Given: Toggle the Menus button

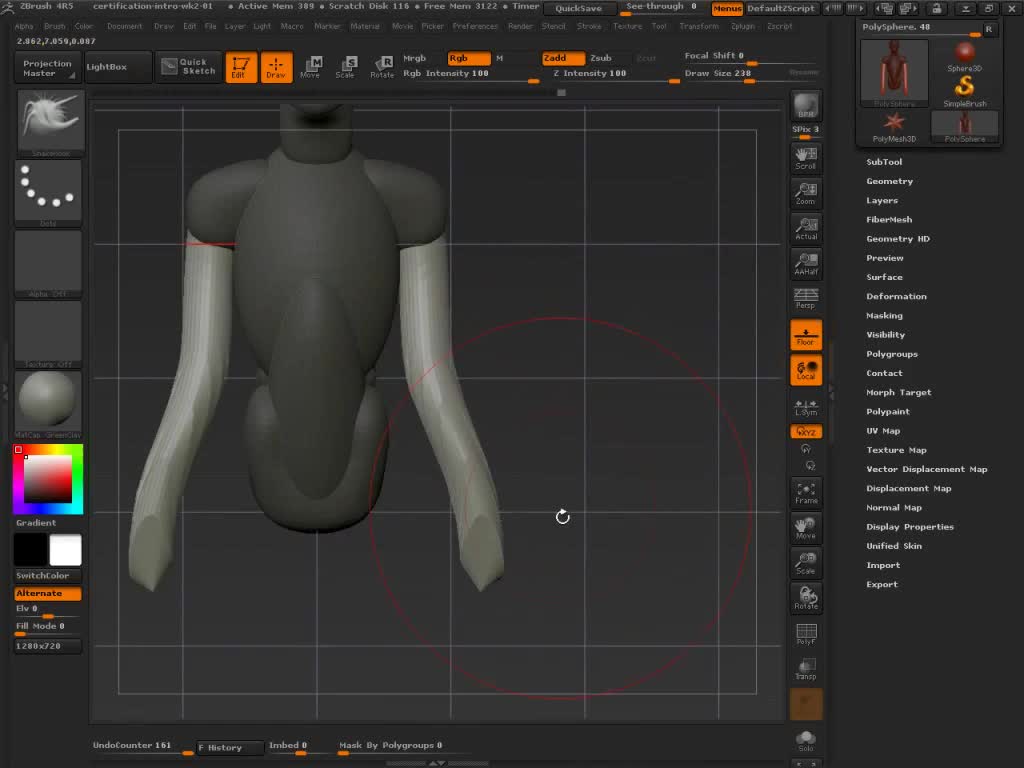Looking at the screenshot, I should pos(727,8).
